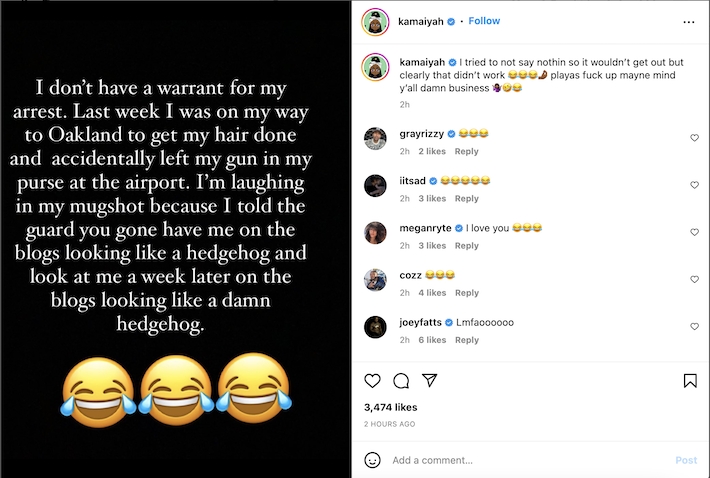Viewport: 710px width, 478px height.
Task: View cozz's profile avatar
Action: point(375,280)
